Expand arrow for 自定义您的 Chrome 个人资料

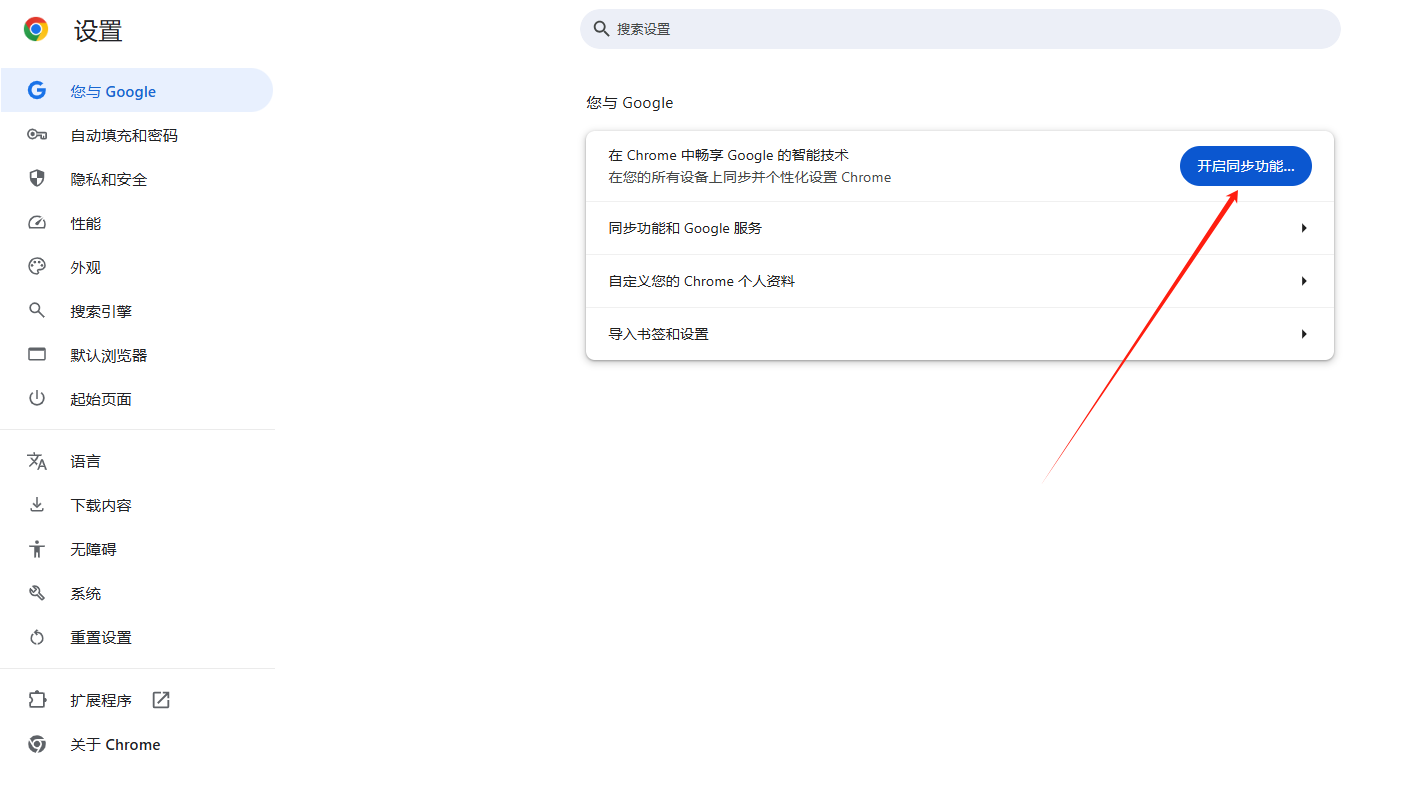click(1304, 281)
